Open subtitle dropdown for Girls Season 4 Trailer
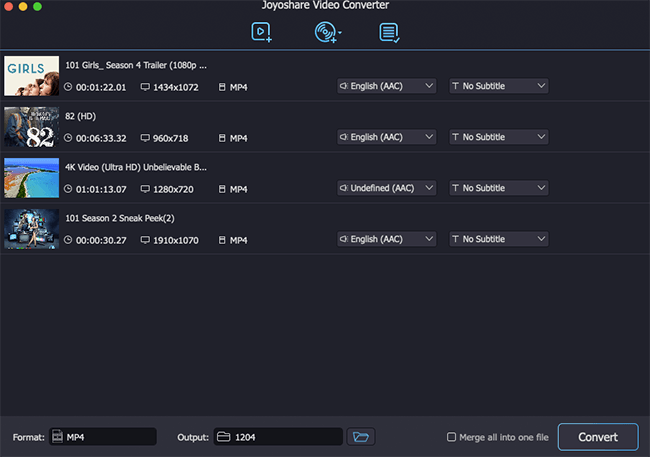Image resolution: width=650 pixels, height=457 pixels. pyautogui.click(x=499, y=86)
